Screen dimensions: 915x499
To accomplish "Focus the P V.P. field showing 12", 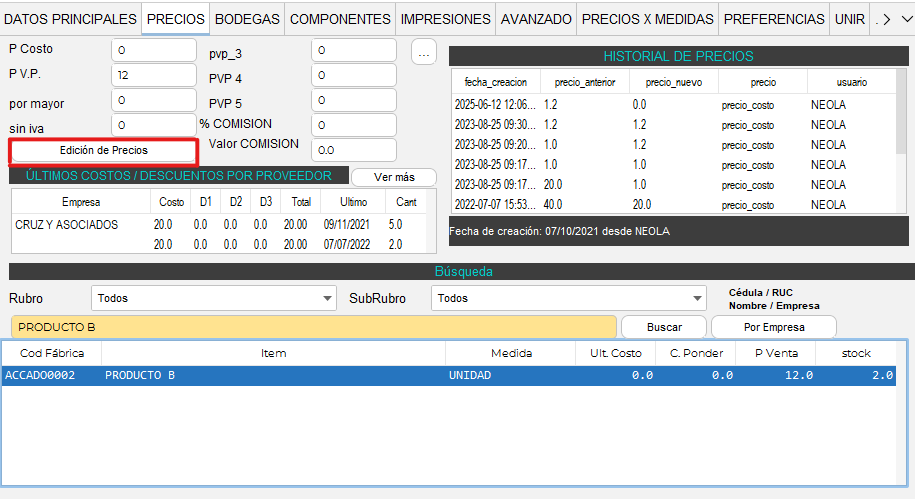I will click(154, 75).
